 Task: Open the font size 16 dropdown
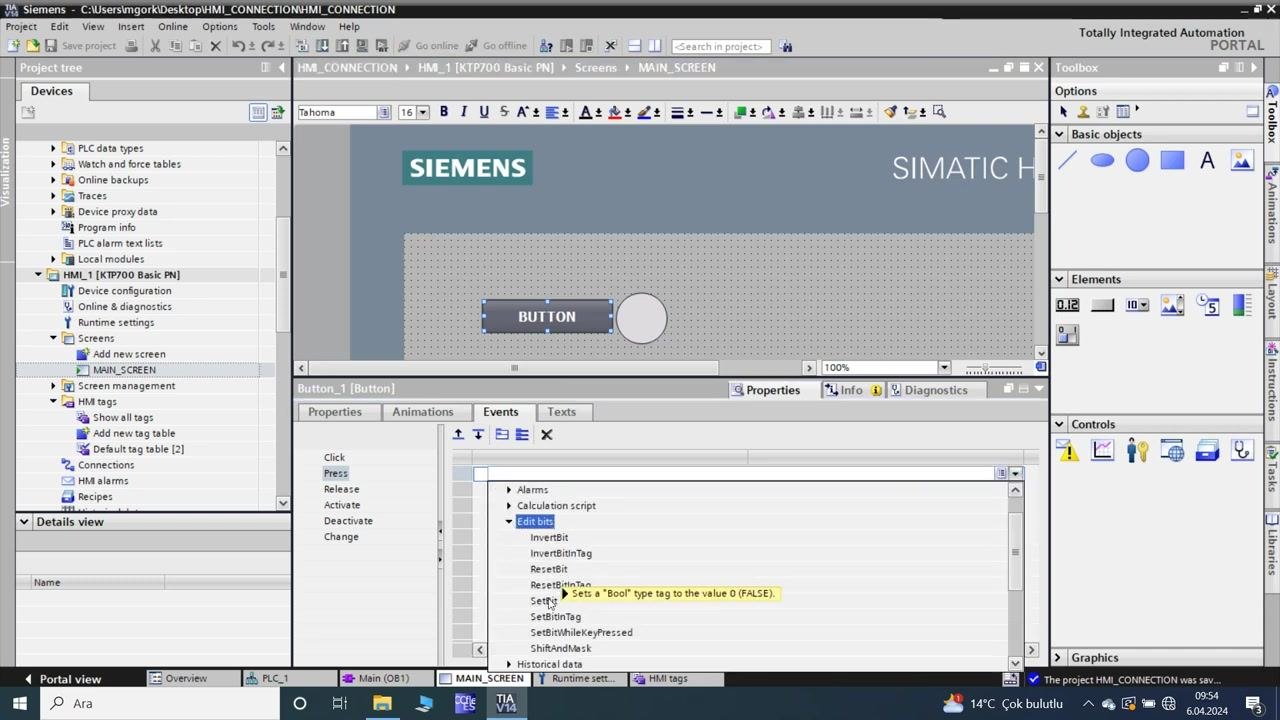(422, 112)
